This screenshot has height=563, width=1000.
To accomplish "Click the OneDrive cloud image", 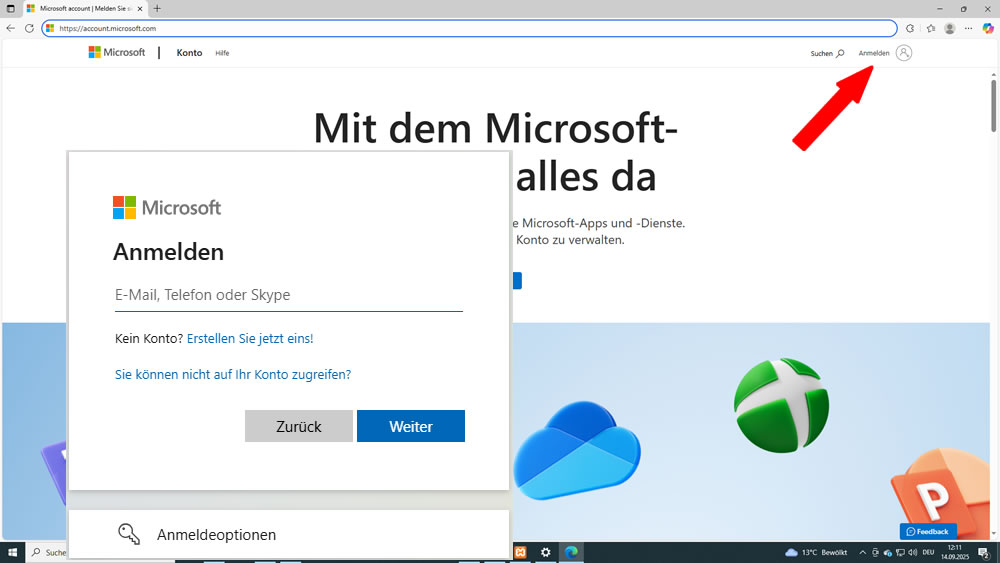I will [x=577, y=451].
